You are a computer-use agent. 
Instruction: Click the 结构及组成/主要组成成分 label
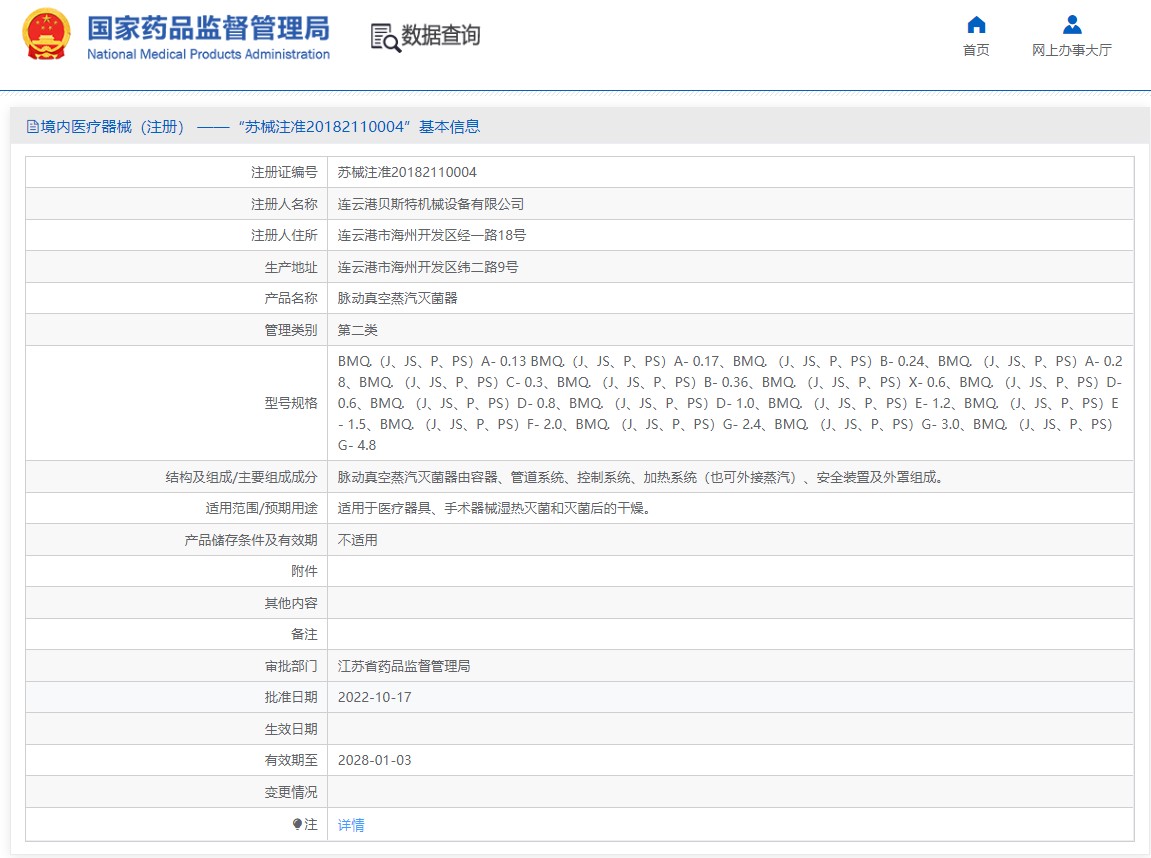click(x=242, y=477)
